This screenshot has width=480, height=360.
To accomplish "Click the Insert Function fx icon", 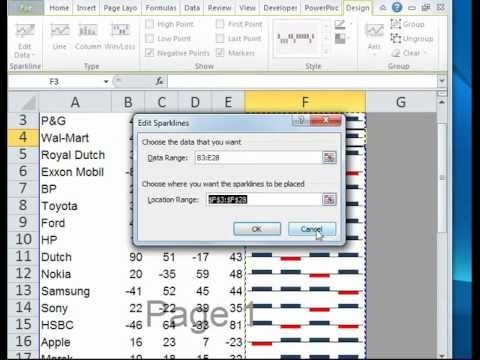I will [x=159, y=81].
